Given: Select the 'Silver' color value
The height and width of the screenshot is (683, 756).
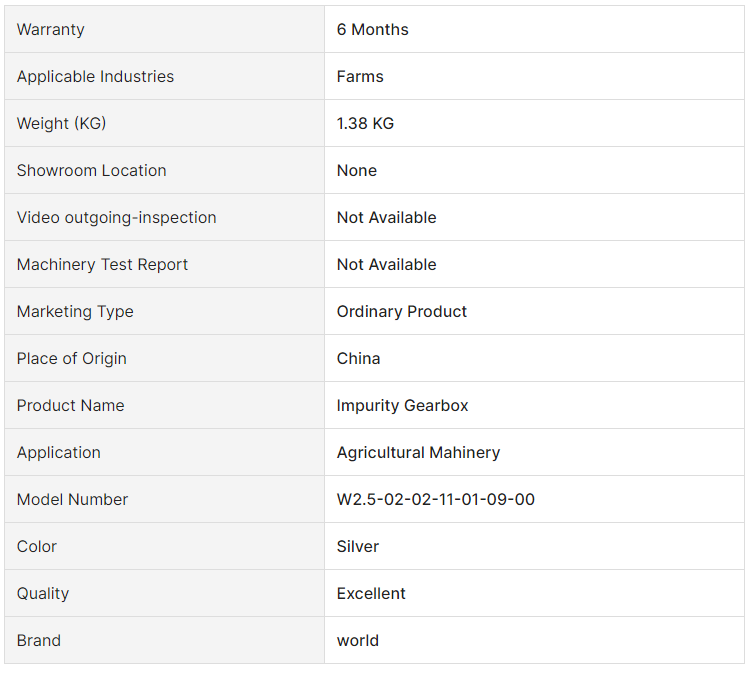Looking at the screenshot, I should pos(358,547).
